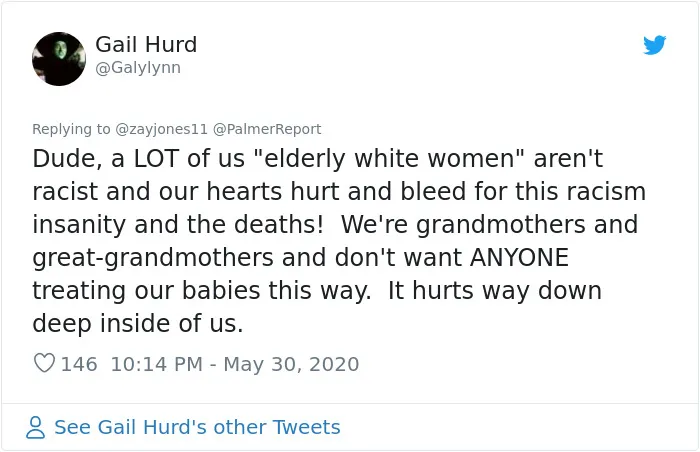
Task: See Gail Hurd's other Tweets
Action: click(x=197, y=427)
